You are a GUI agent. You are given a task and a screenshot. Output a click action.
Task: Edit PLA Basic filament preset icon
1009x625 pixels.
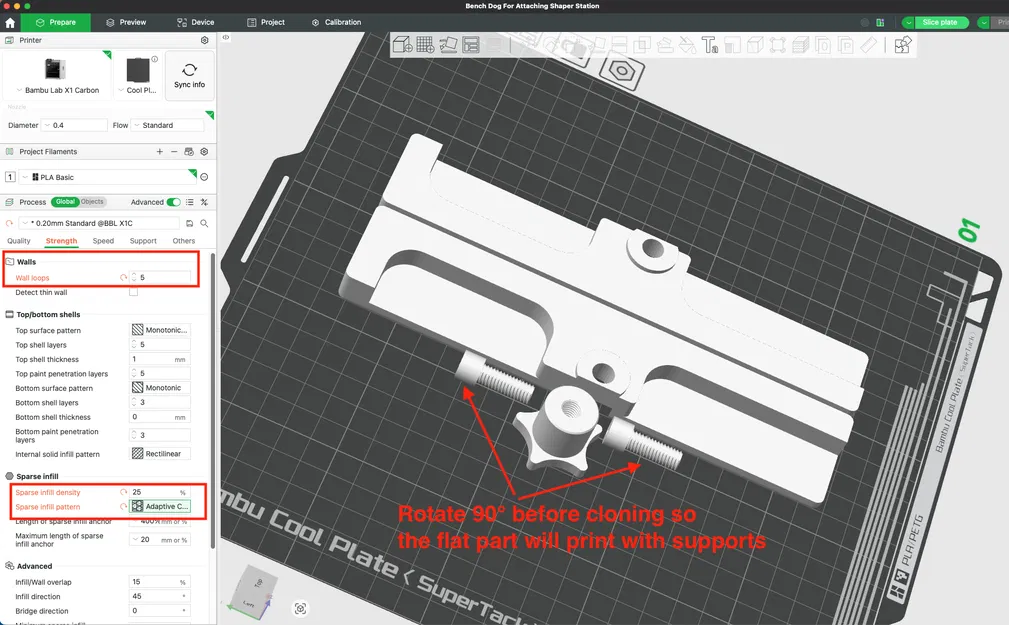point(204,177)
